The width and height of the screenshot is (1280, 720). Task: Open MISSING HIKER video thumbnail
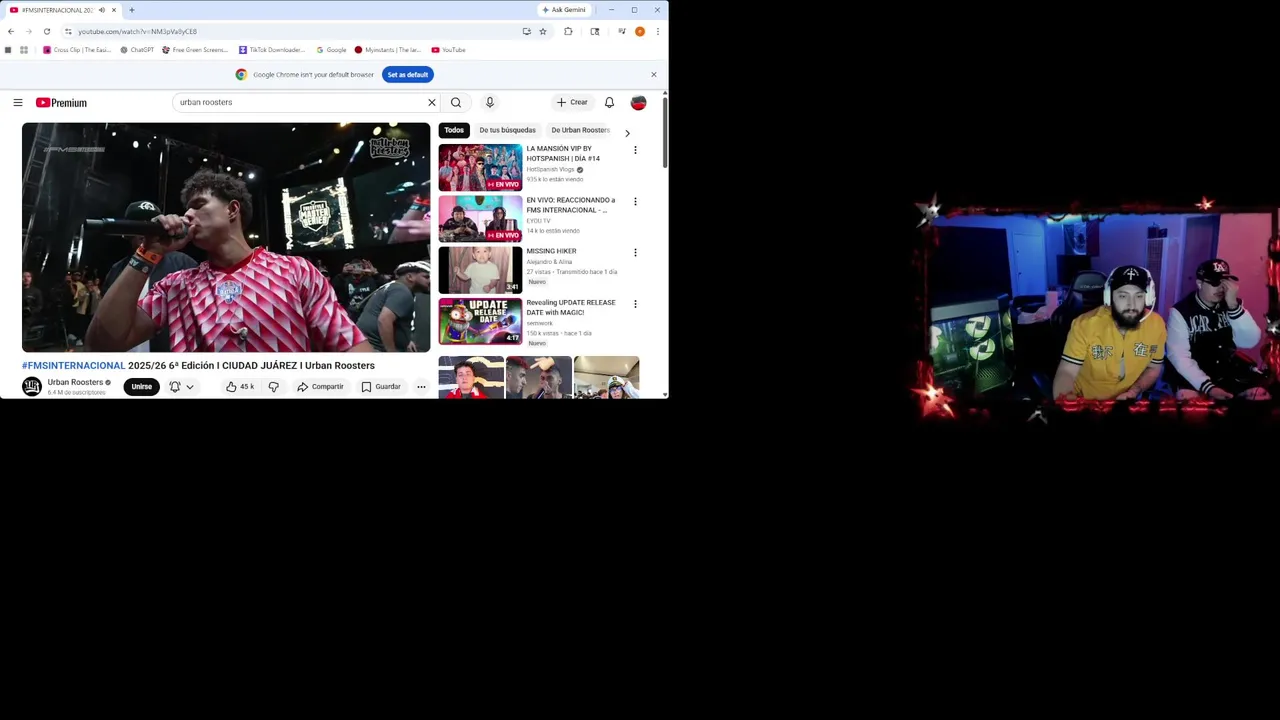point(480,270)
